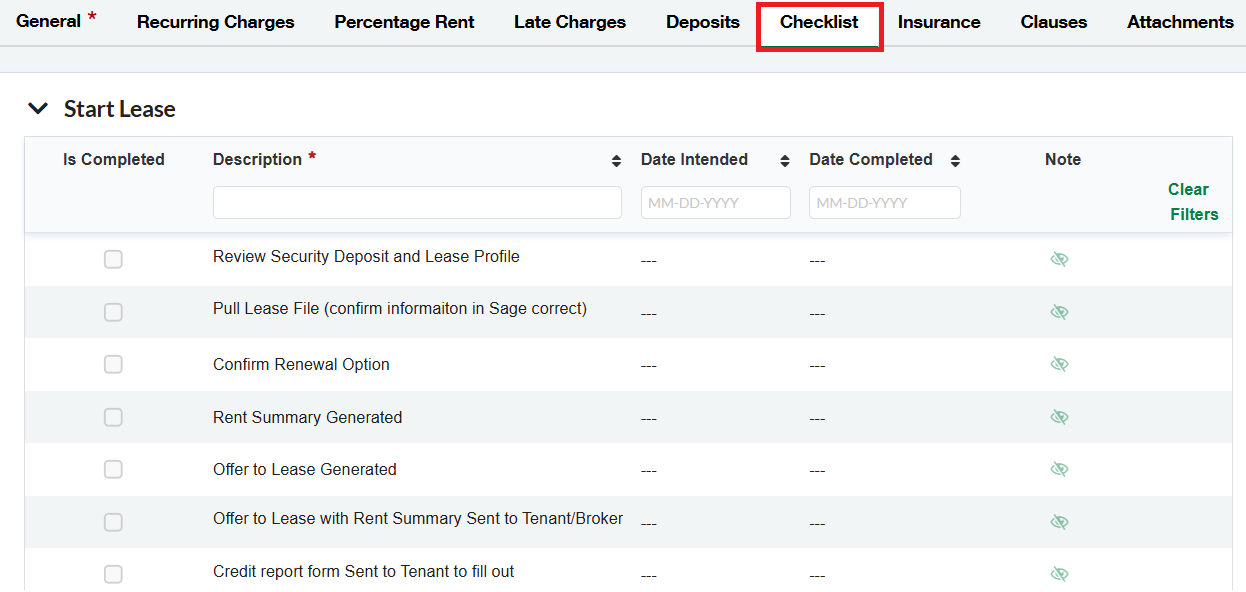The height and width of the screenshot is (592, 1246).
Task: Check Review Security Deposit and Lease Profile
Action: 113,260
